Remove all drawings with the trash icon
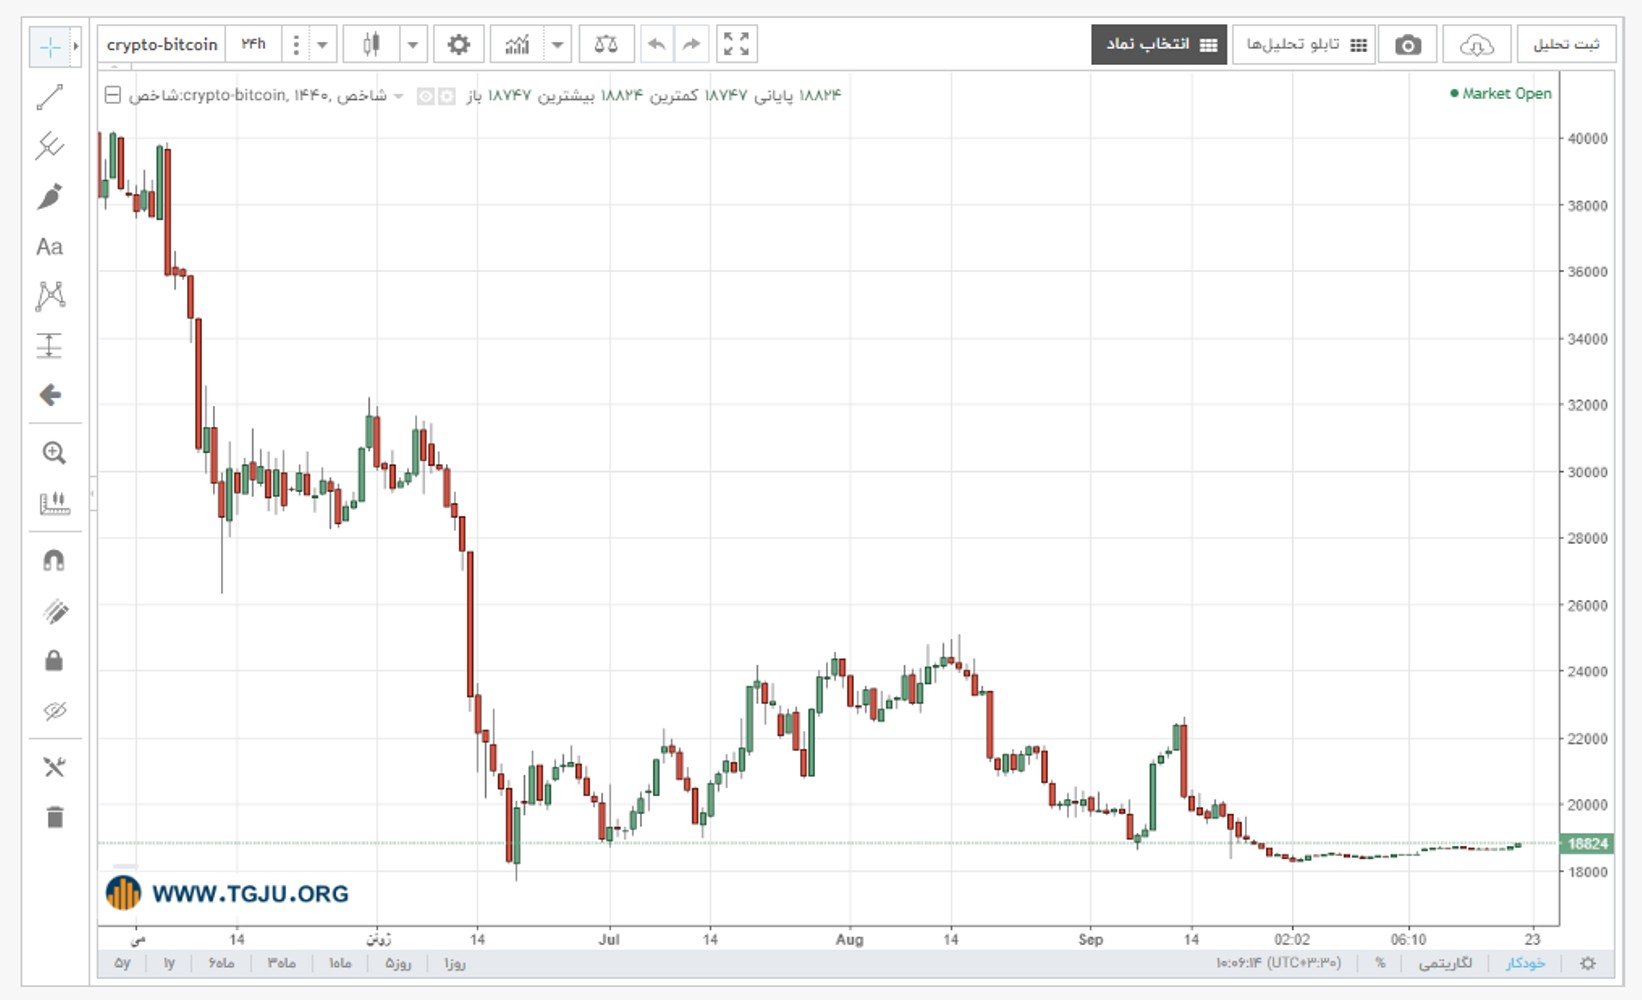Image resolution: width=1642 pixels, height=1000 pixels. (54, 818)
